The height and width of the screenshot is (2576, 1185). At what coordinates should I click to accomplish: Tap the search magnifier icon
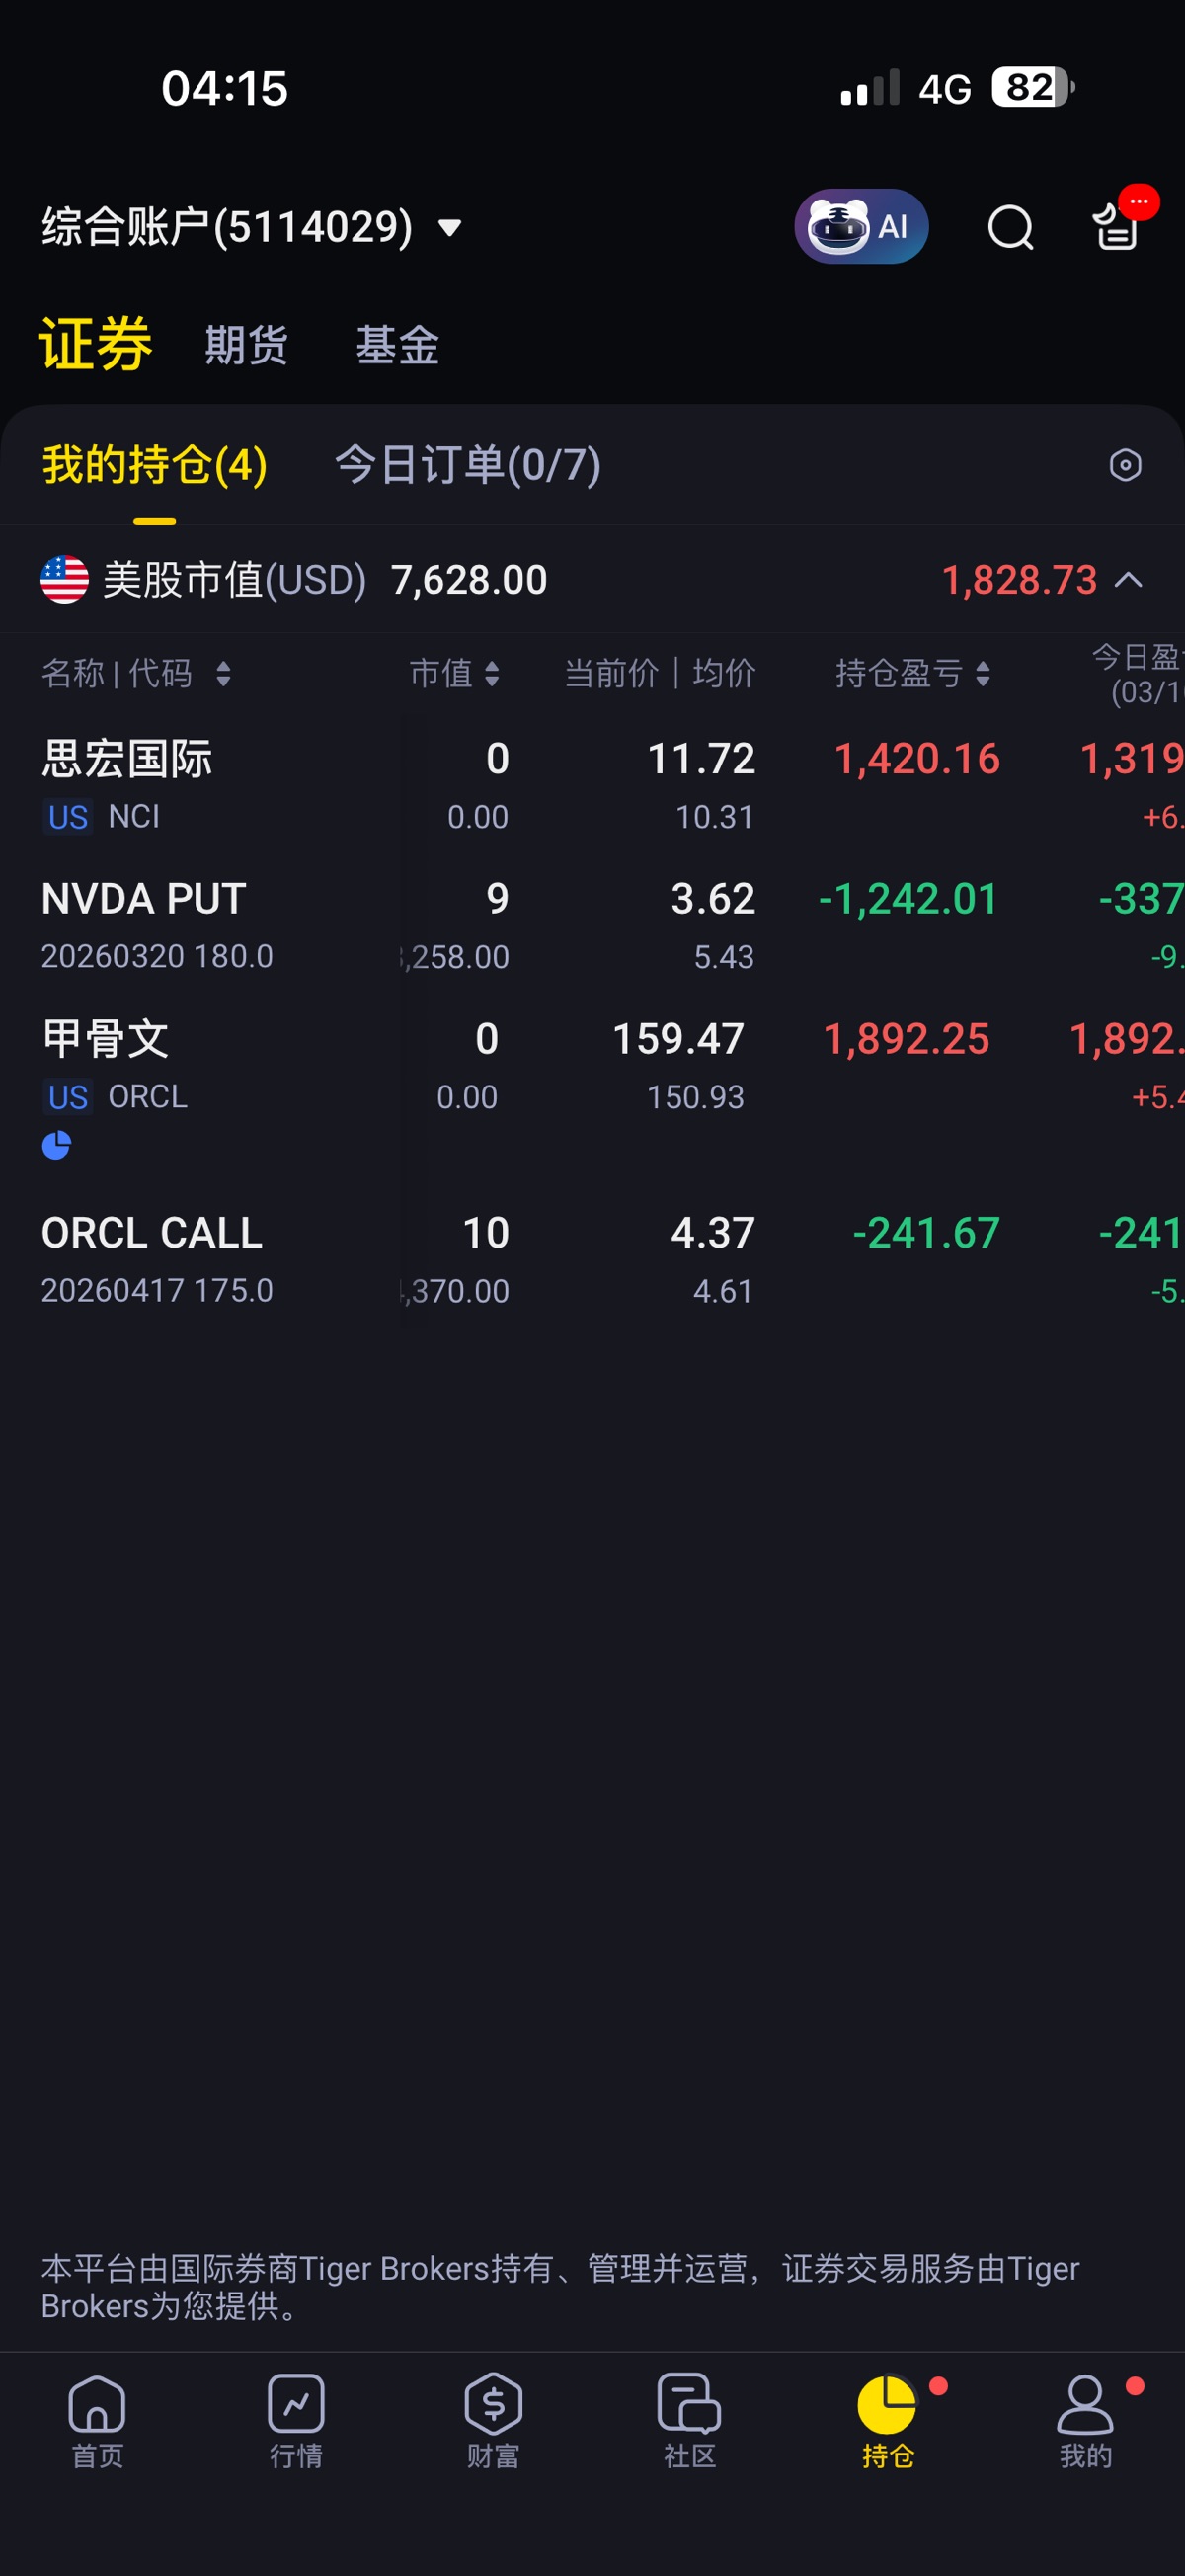click(1010, 227)
